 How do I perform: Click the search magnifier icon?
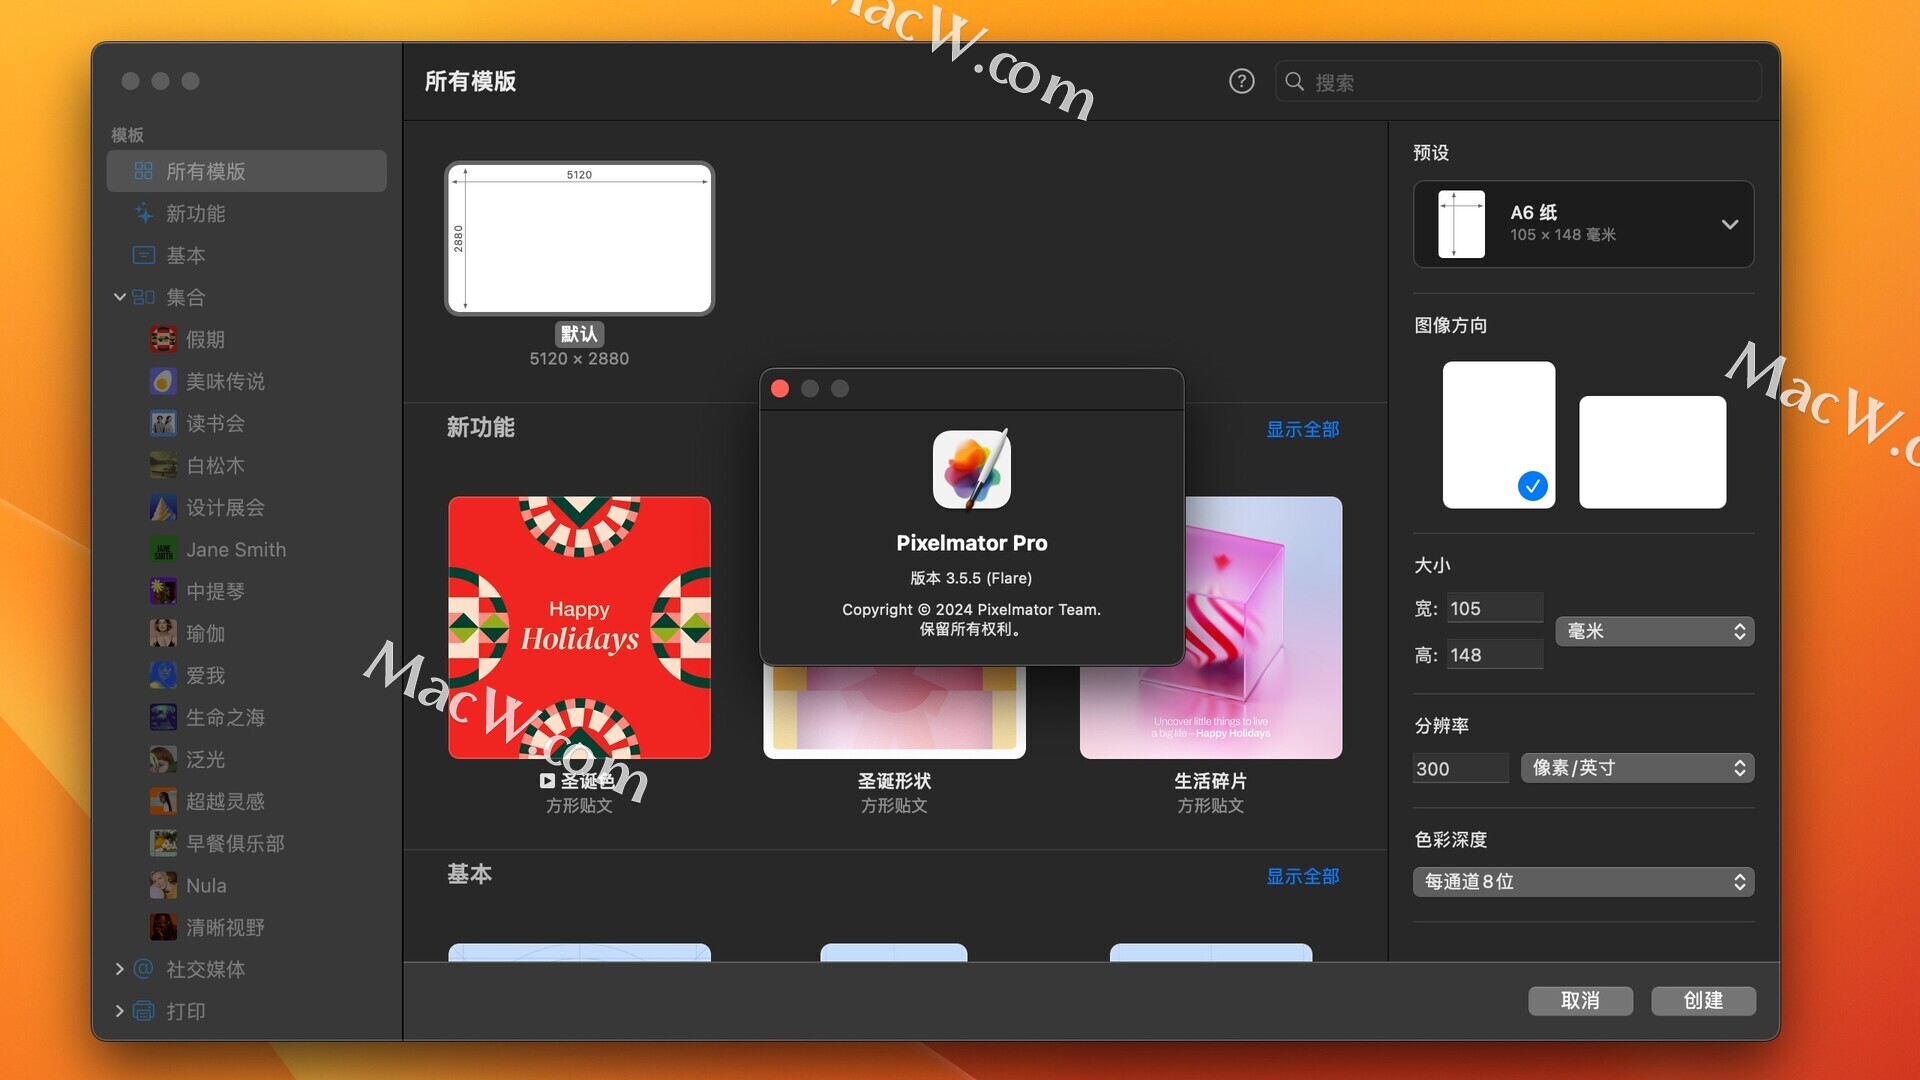click(x=1294, y=81)
